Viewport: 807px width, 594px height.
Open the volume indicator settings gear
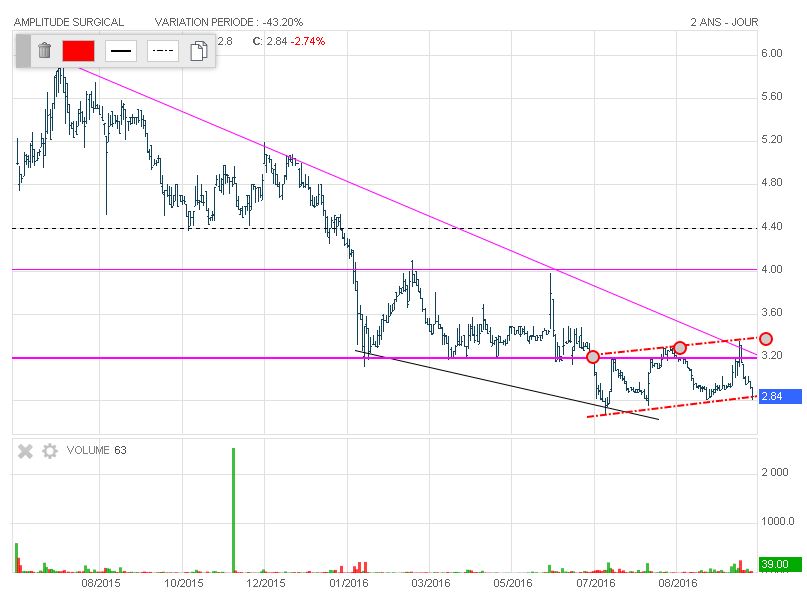50,451
